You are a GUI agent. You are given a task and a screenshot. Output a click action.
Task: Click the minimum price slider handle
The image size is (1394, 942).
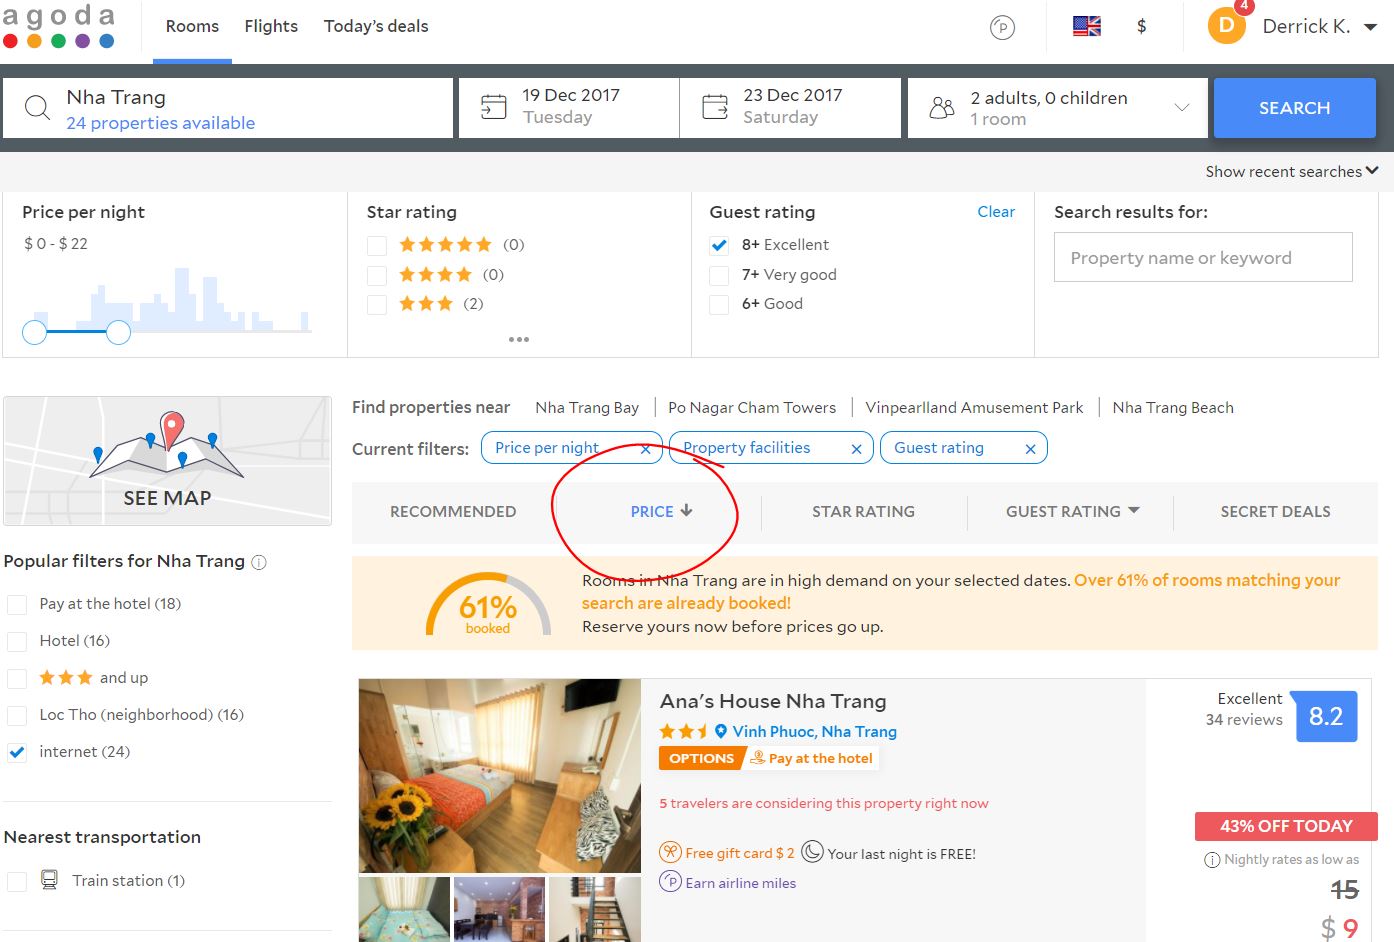[x=35, y=332]
